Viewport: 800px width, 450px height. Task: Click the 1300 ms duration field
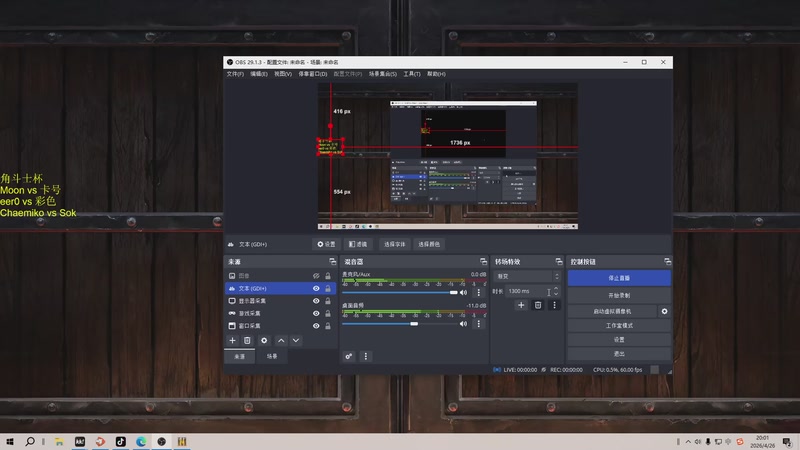[x=529, y=291]
